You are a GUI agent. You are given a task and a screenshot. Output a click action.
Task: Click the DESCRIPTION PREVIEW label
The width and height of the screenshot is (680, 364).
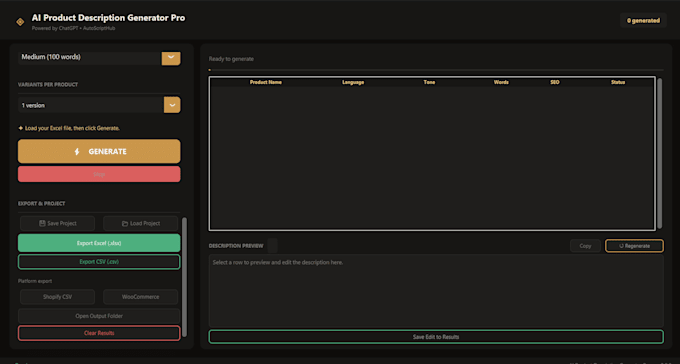point(235,246)
